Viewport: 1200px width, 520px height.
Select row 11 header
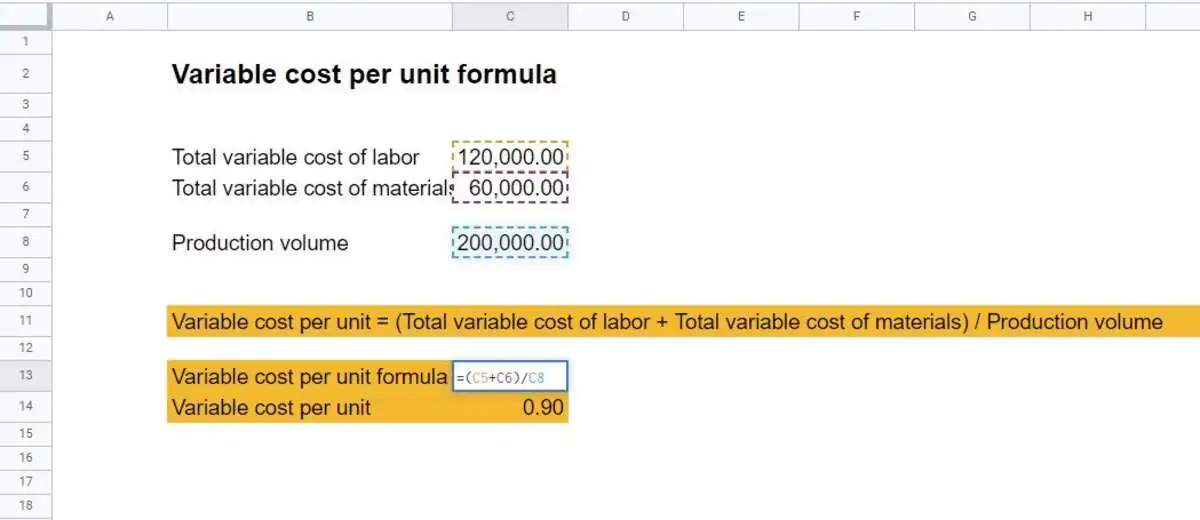pos(25,321)
